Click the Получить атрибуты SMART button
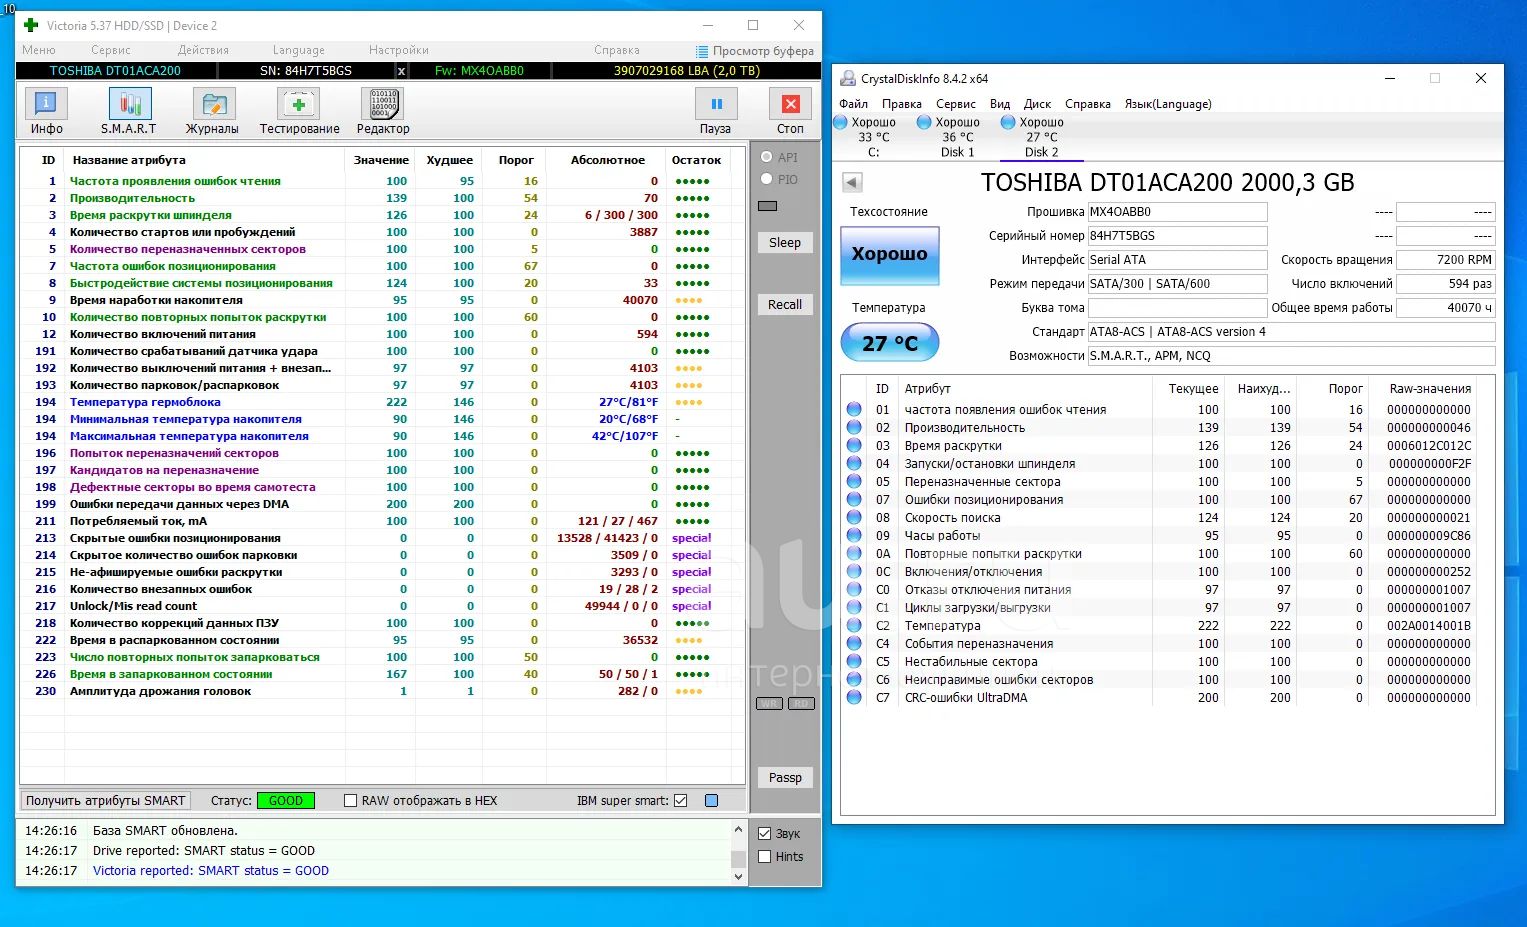The image size is (1527, 927). click(105, 800)
